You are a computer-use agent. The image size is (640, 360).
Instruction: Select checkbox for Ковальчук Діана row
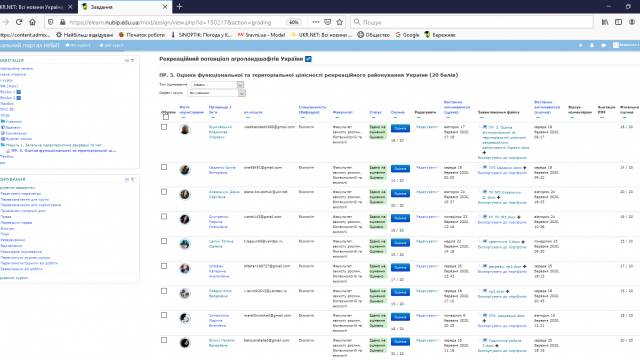(164, 192)
